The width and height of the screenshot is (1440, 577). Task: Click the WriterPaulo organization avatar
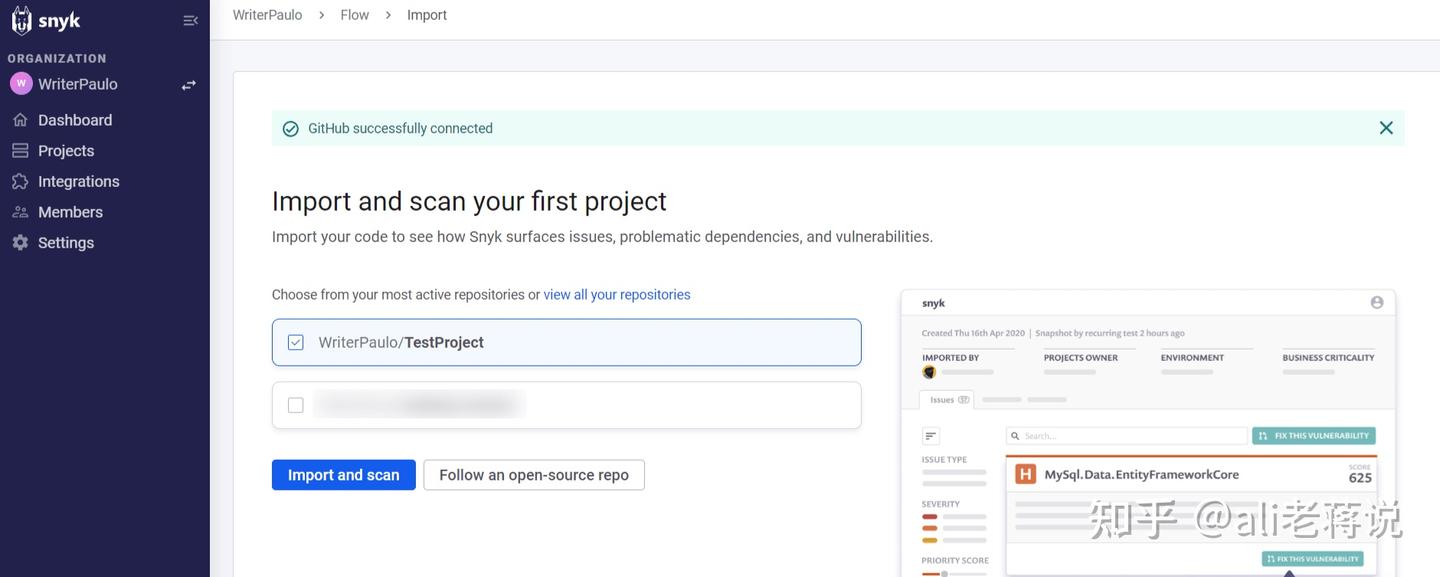(21, 84)
